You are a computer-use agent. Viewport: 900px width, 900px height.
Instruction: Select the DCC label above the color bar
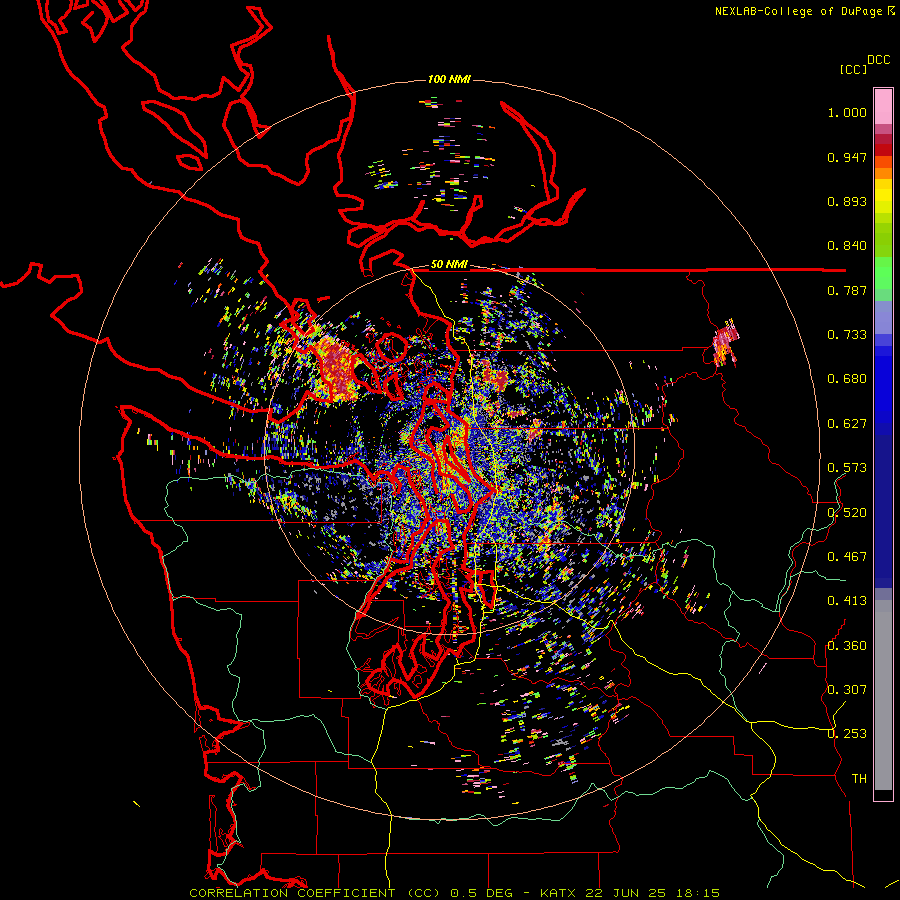click(879, 60)
